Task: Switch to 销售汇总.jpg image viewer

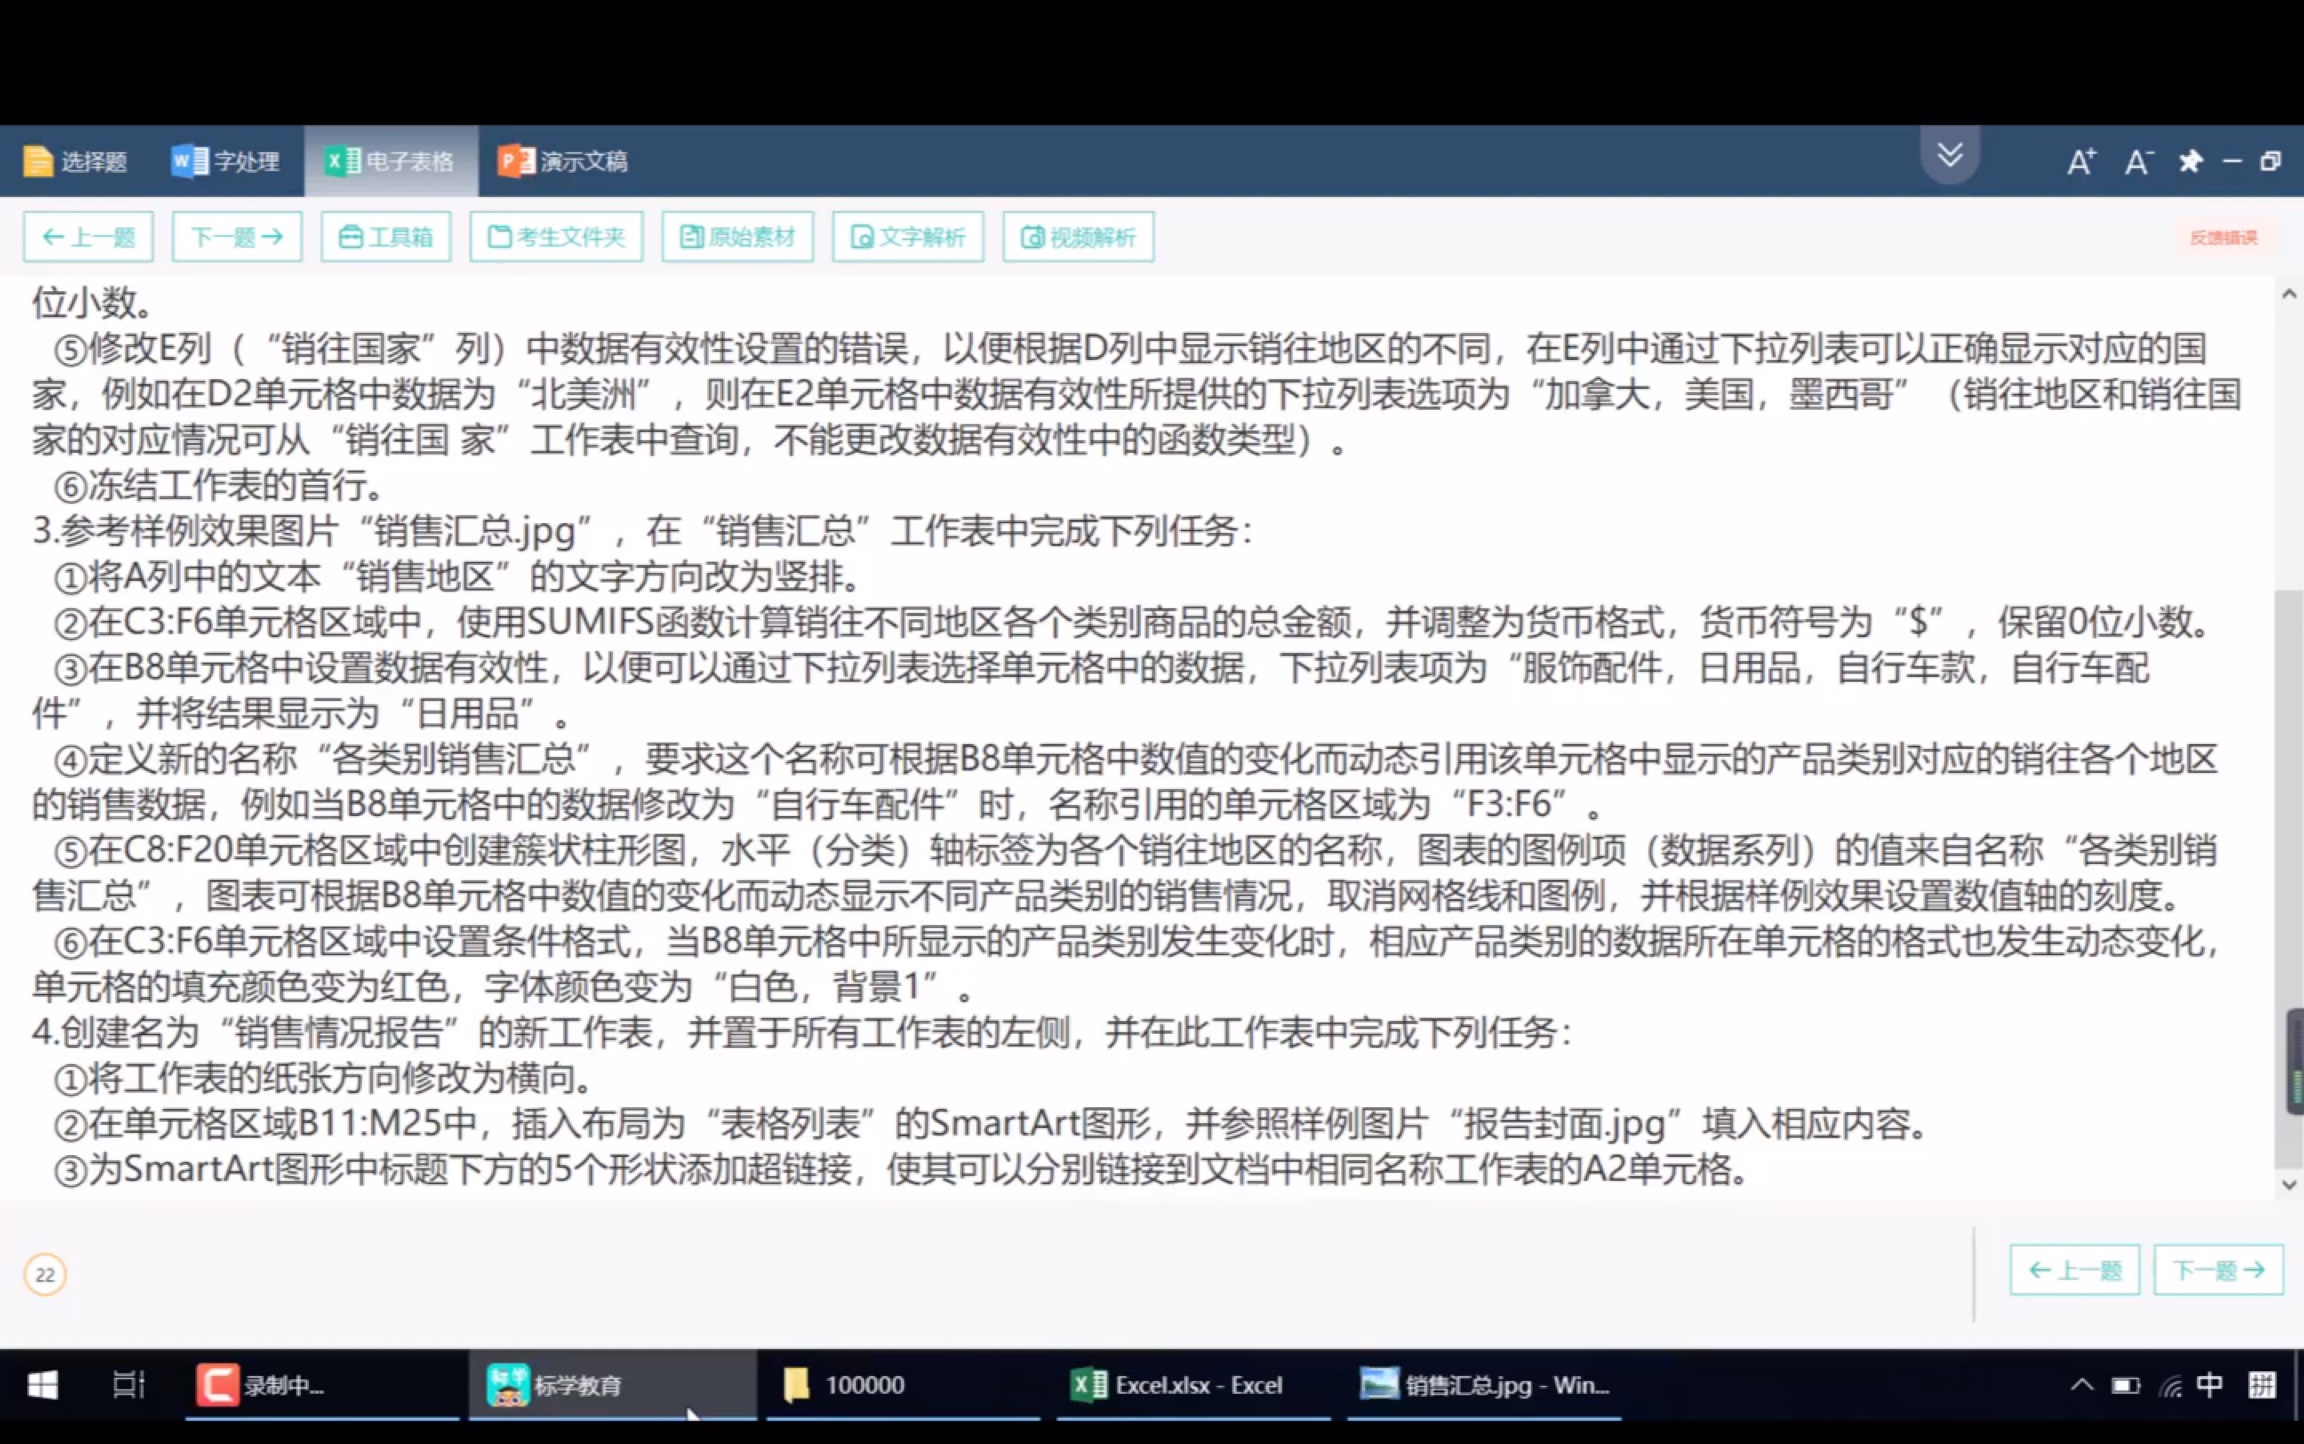Action: [x=1484, y=1385]
